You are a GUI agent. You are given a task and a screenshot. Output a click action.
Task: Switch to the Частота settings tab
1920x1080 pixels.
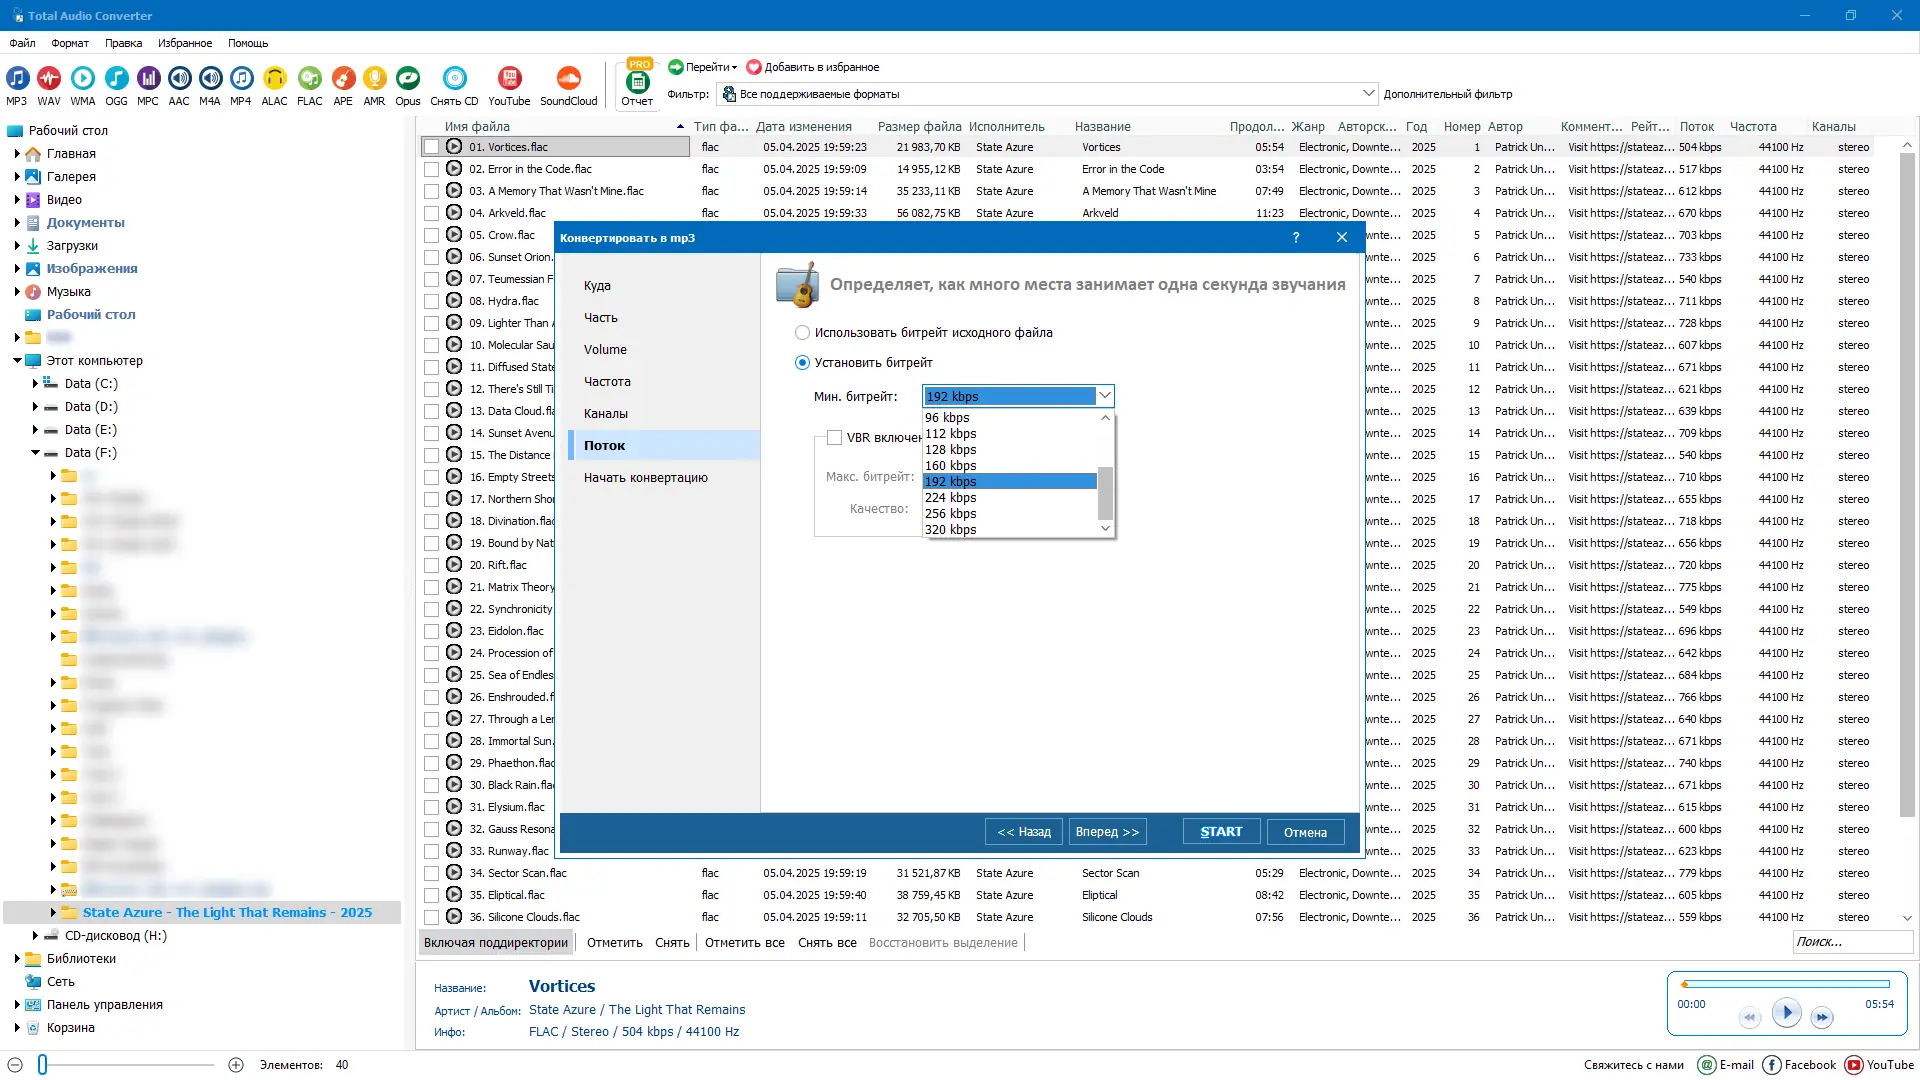click(607, 382)
